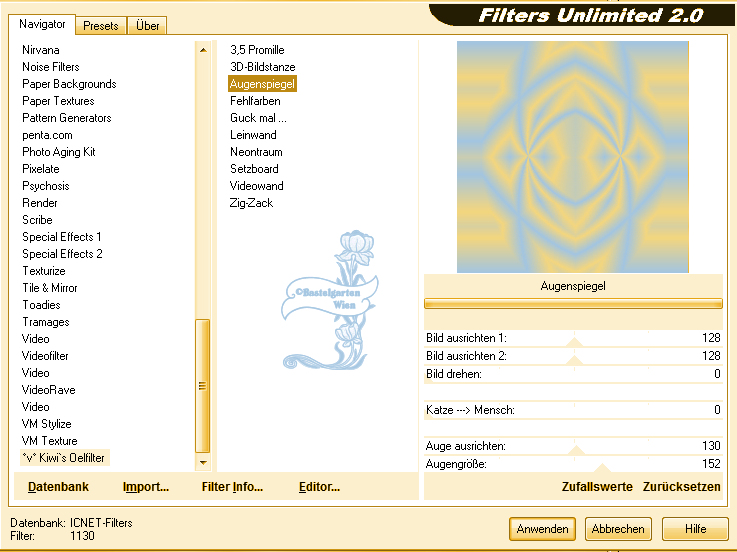The width and height of the screenshot is (737, 552).
Task: Click the Datenbank: ICNET-Filters status text
Action: (71, 523)
